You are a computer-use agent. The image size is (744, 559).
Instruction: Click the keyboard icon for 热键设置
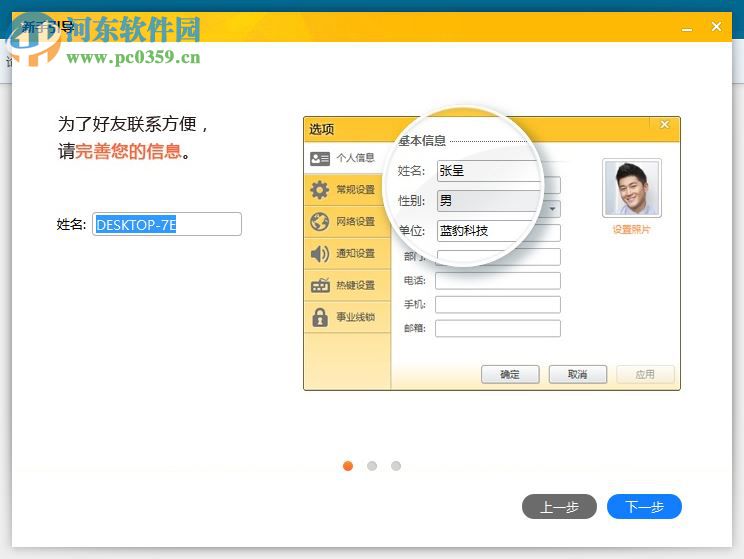(x=320, y=285)
